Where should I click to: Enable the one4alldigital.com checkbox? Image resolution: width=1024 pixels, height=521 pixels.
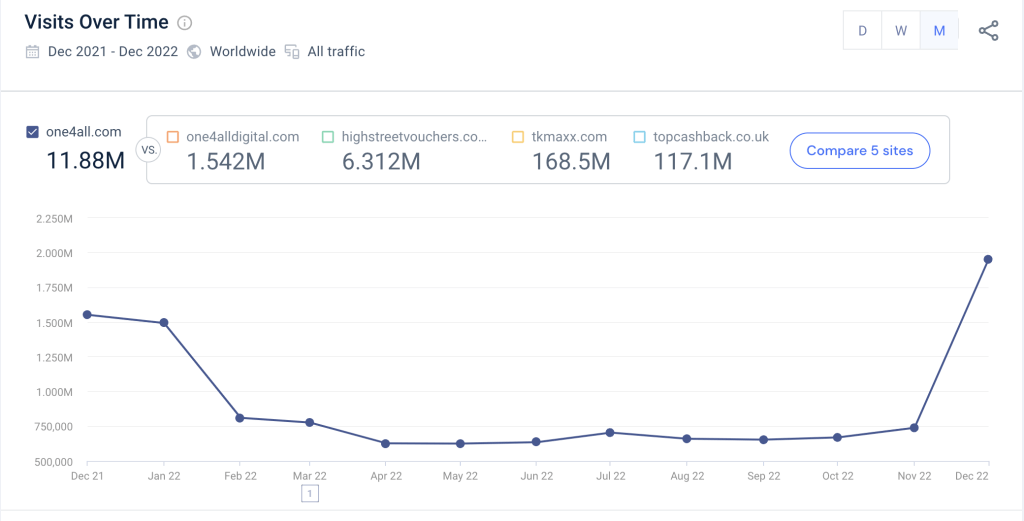click(x=173, y=137)
